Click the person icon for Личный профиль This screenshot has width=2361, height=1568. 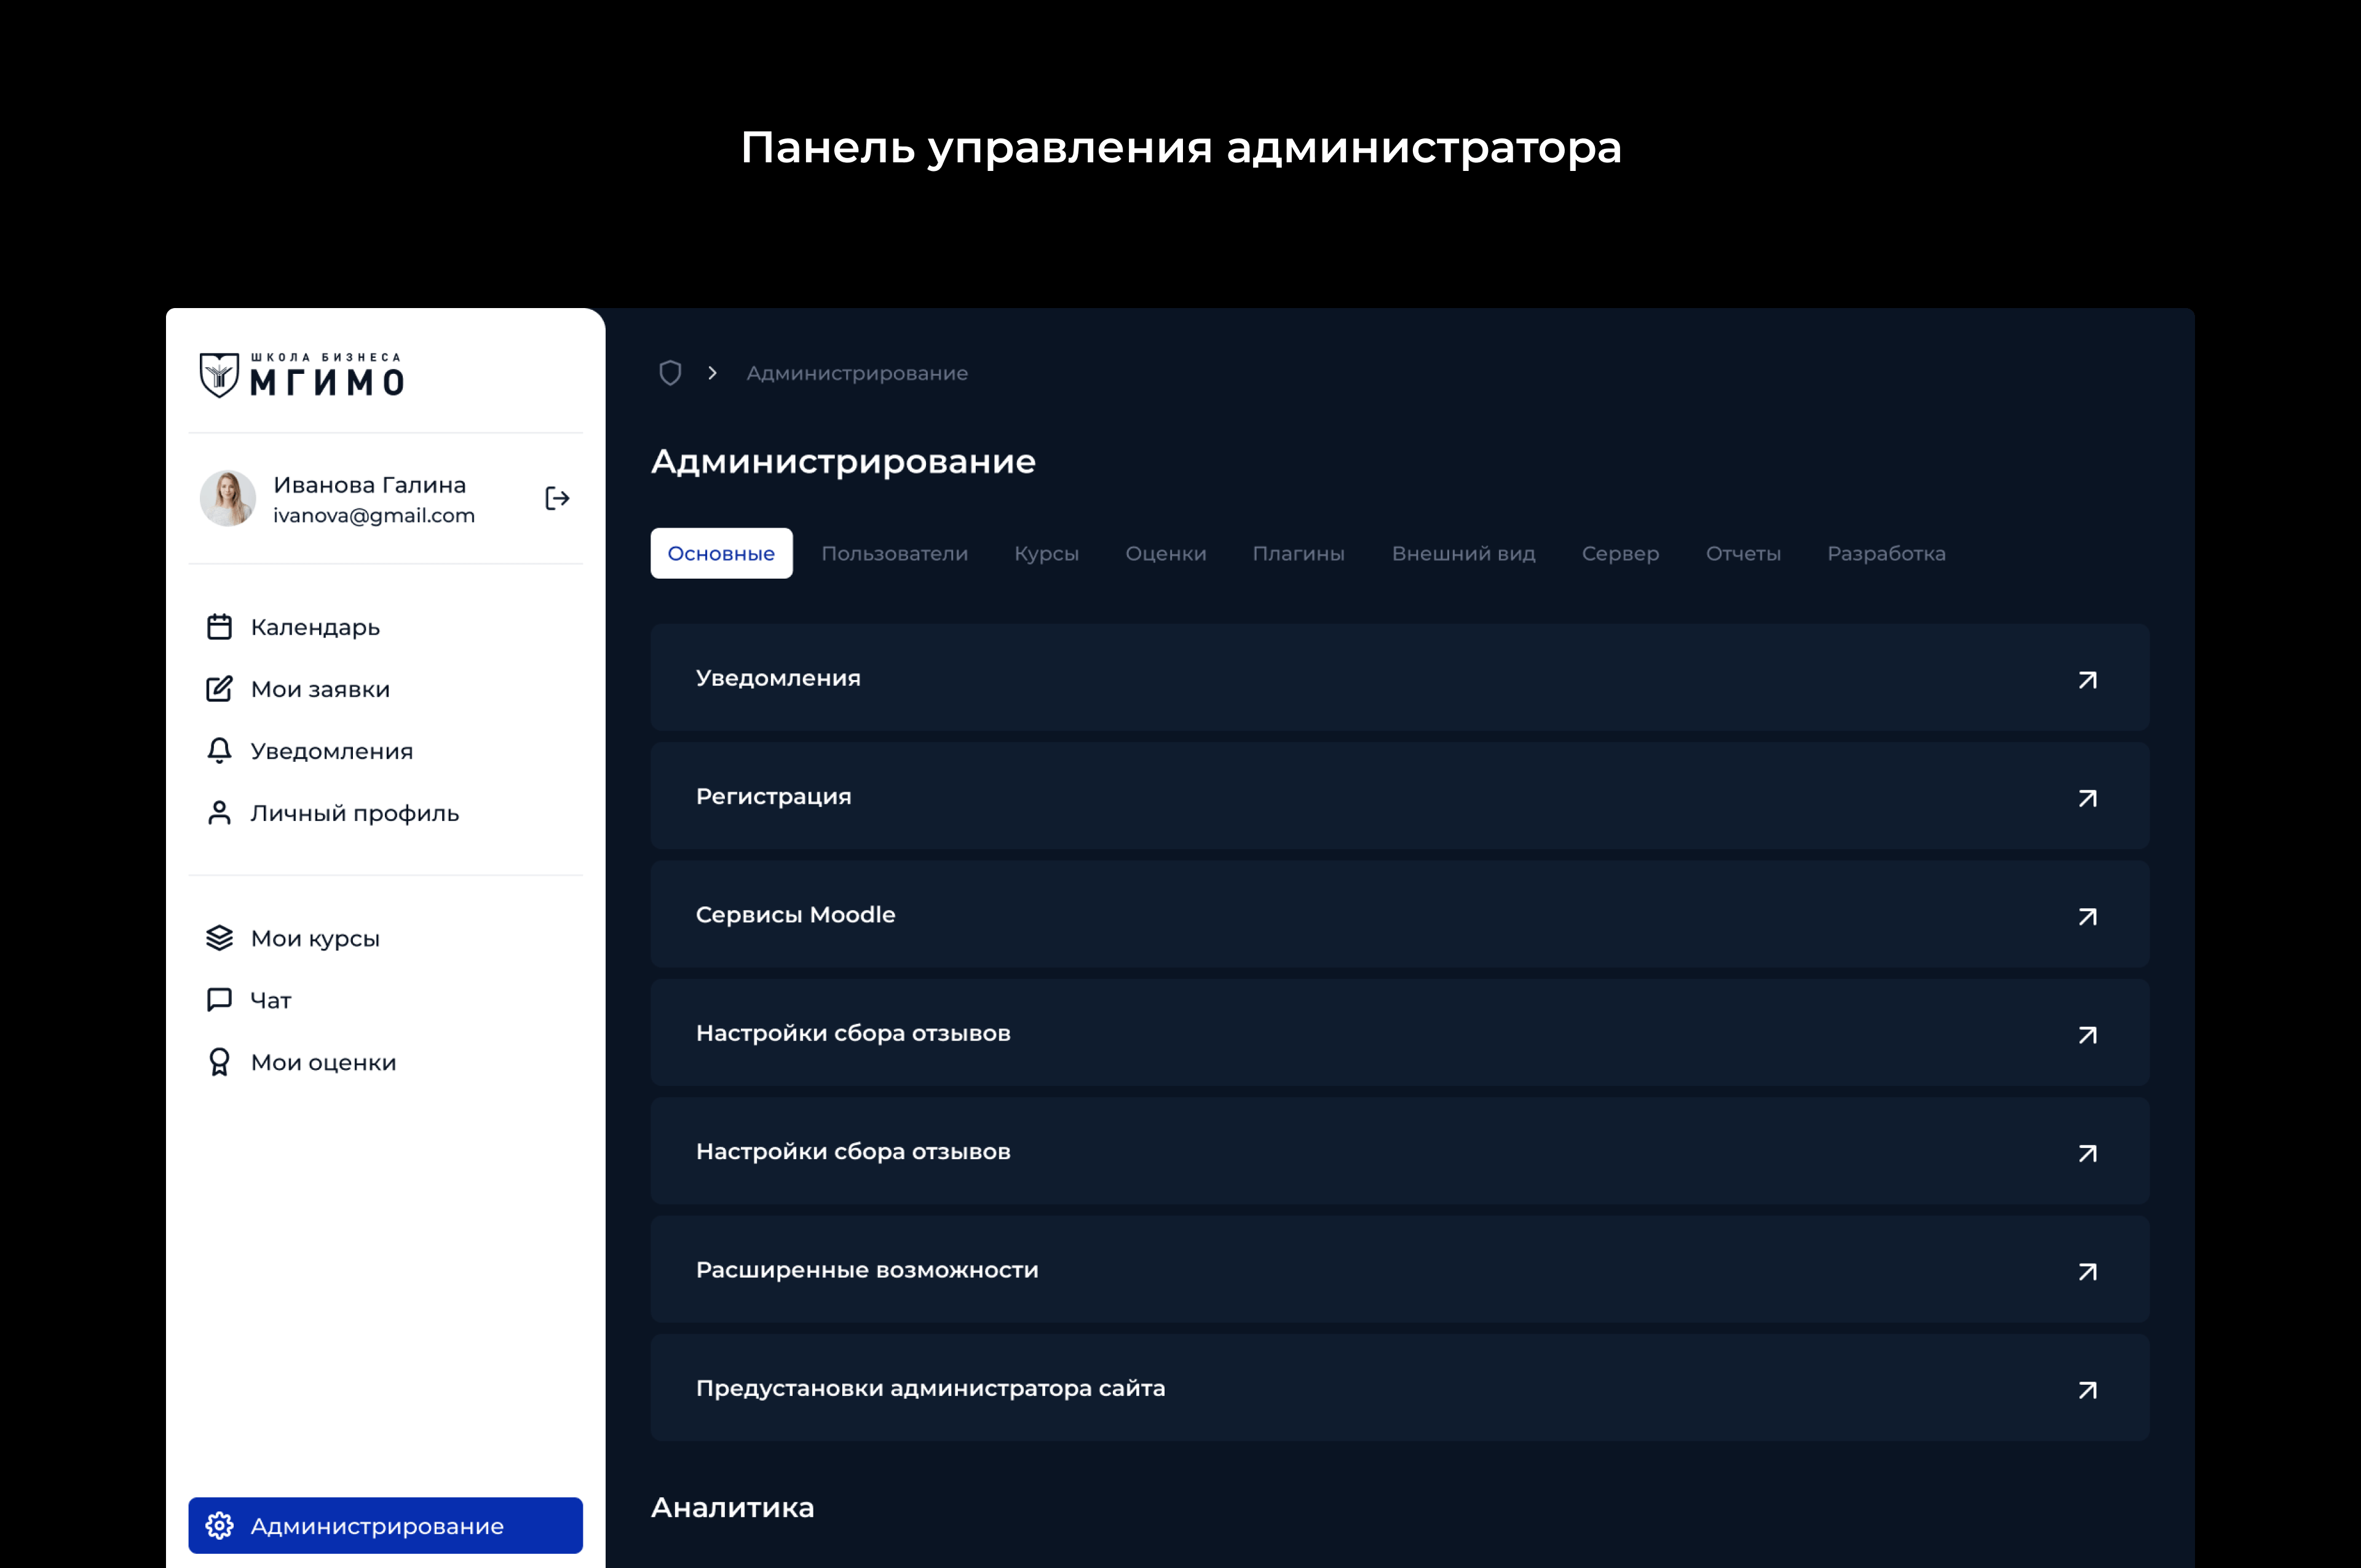tap(219, 813)
